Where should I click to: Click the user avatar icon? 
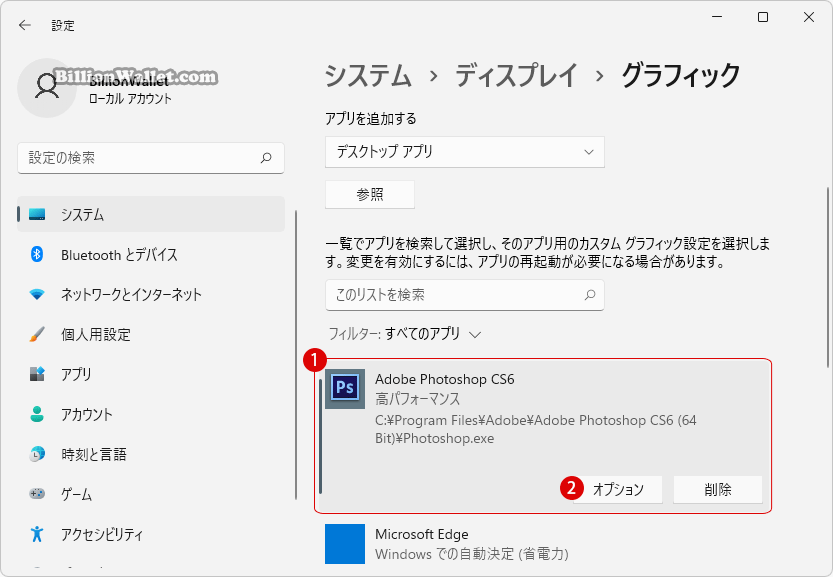pyautogui.click(x=47, y=88)
